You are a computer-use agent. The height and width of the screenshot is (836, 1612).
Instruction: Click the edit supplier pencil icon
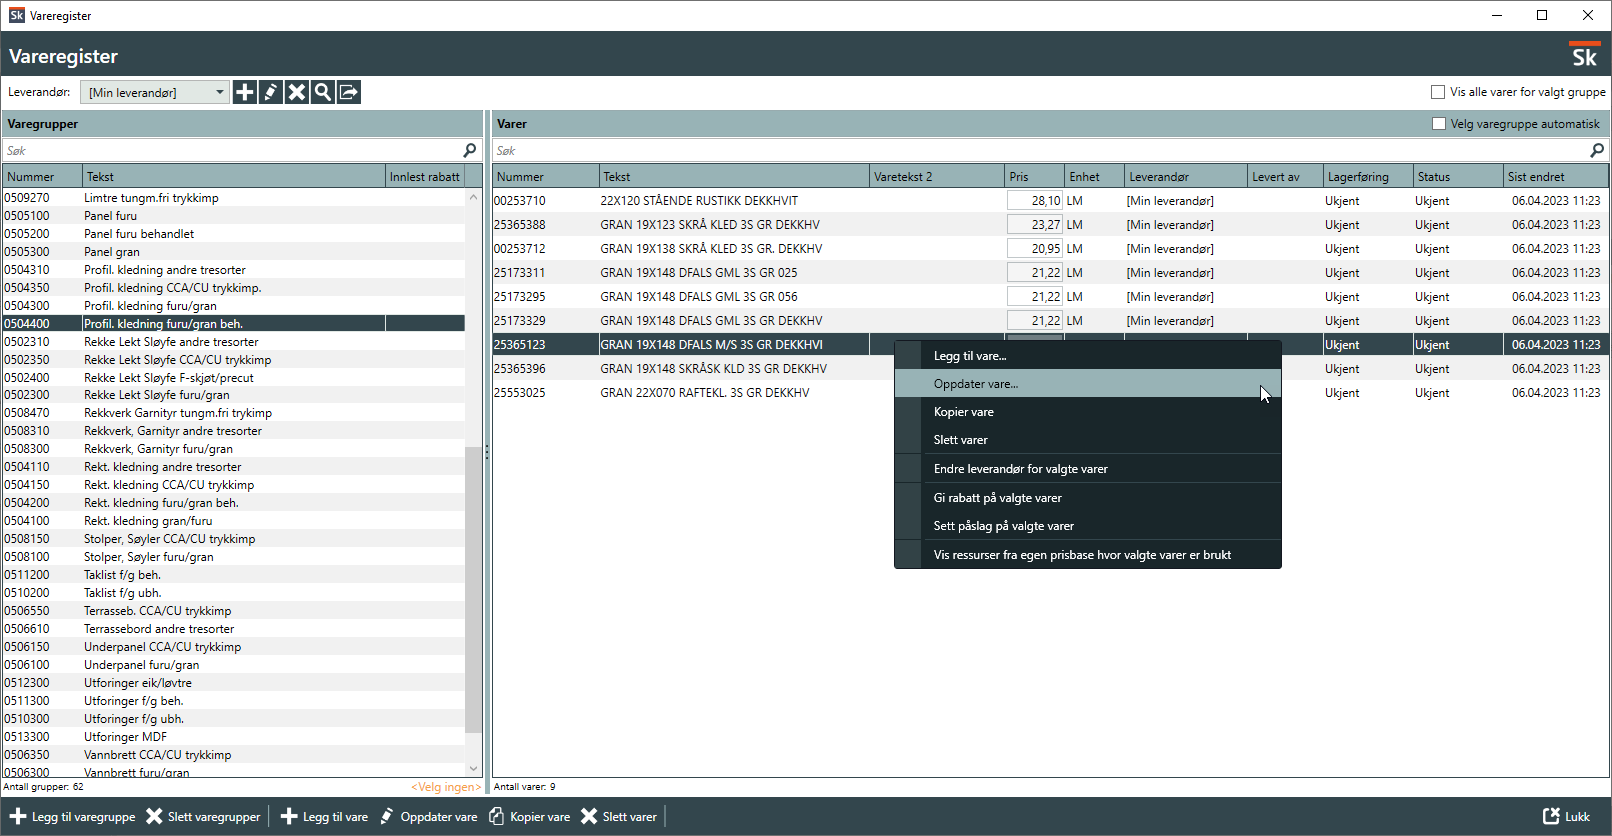pos(270,92)
